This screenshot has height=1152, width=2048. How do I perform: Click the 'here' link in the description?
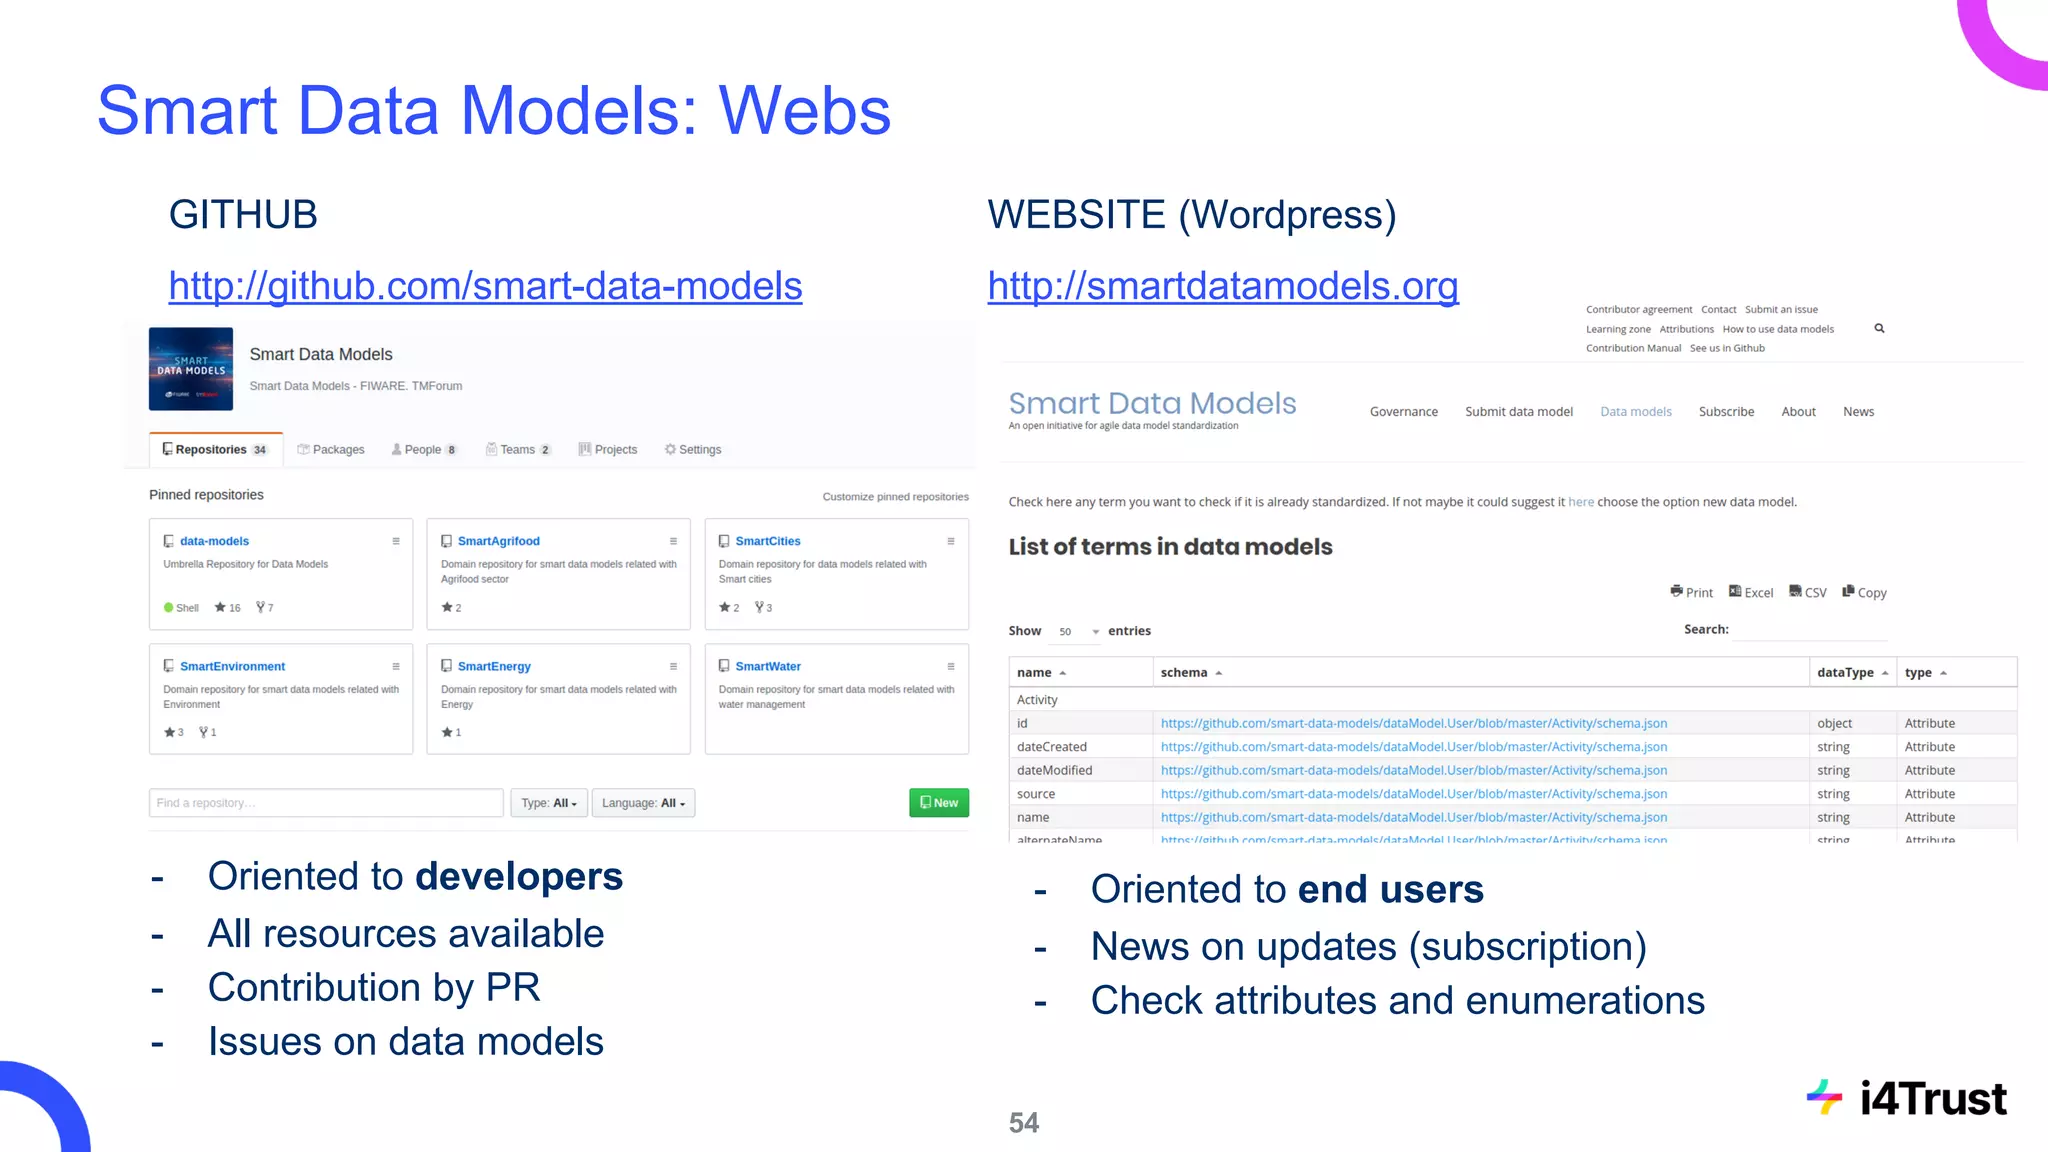pyautogui.click(x=1581, y=502)
